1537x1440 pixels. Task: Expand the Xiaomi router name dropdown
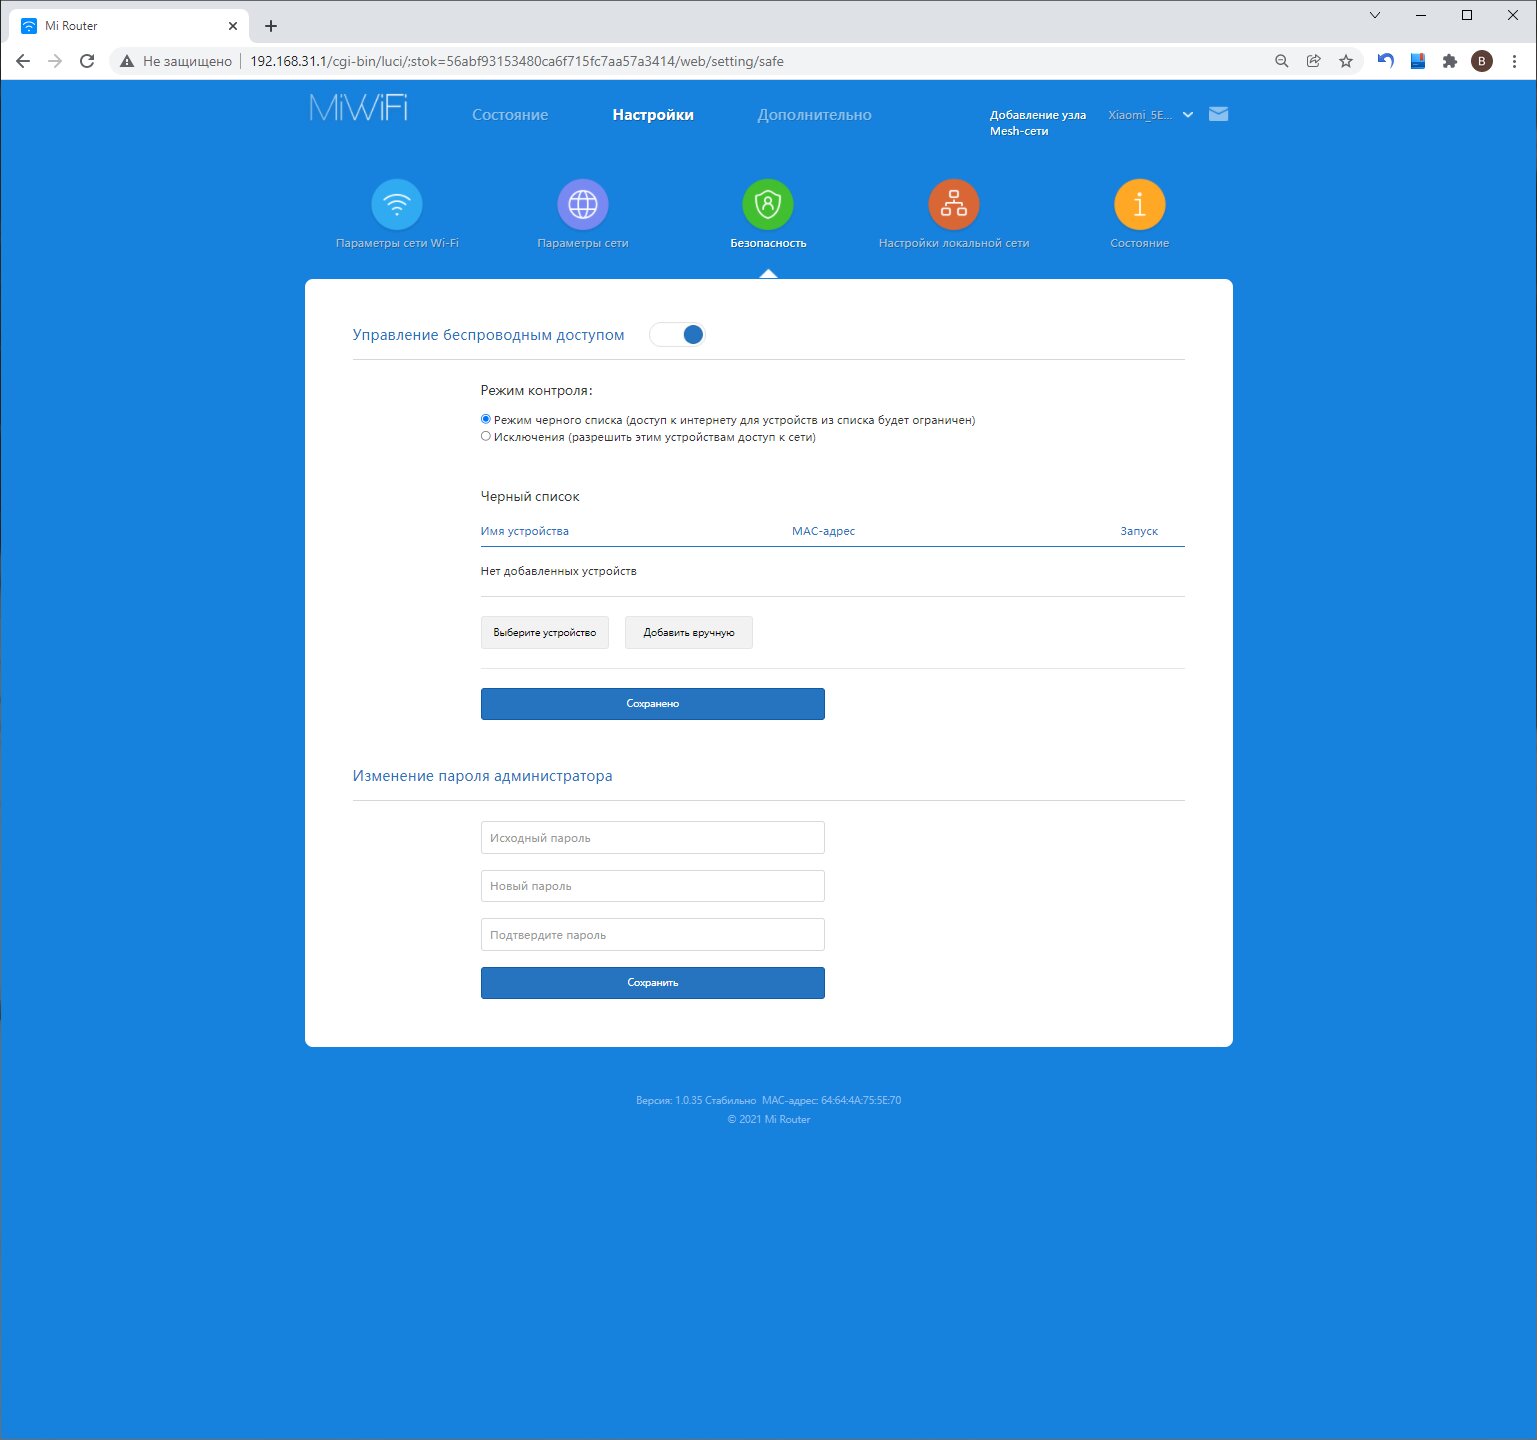(1187, 115)
